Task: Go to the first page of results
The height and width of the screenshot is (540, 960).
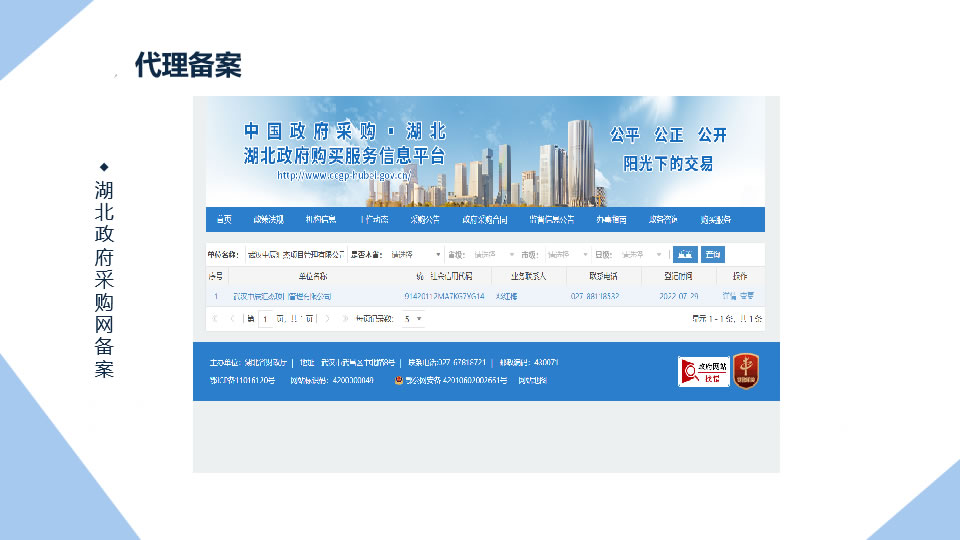Action: [x=215, y=318]
